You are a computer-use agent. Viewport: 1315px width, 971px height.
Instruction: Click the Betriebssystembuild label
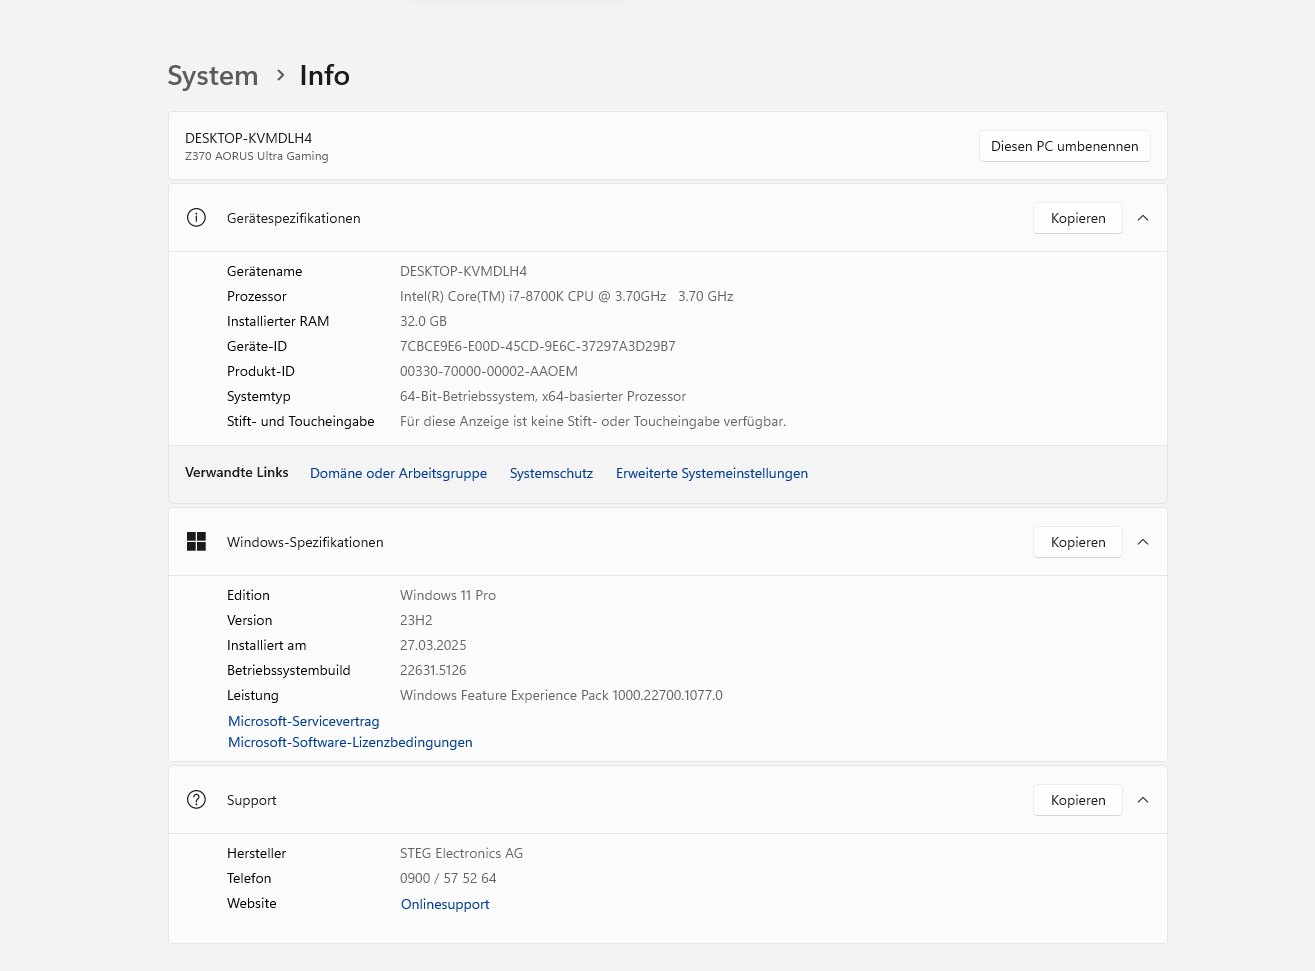point(288,670)
